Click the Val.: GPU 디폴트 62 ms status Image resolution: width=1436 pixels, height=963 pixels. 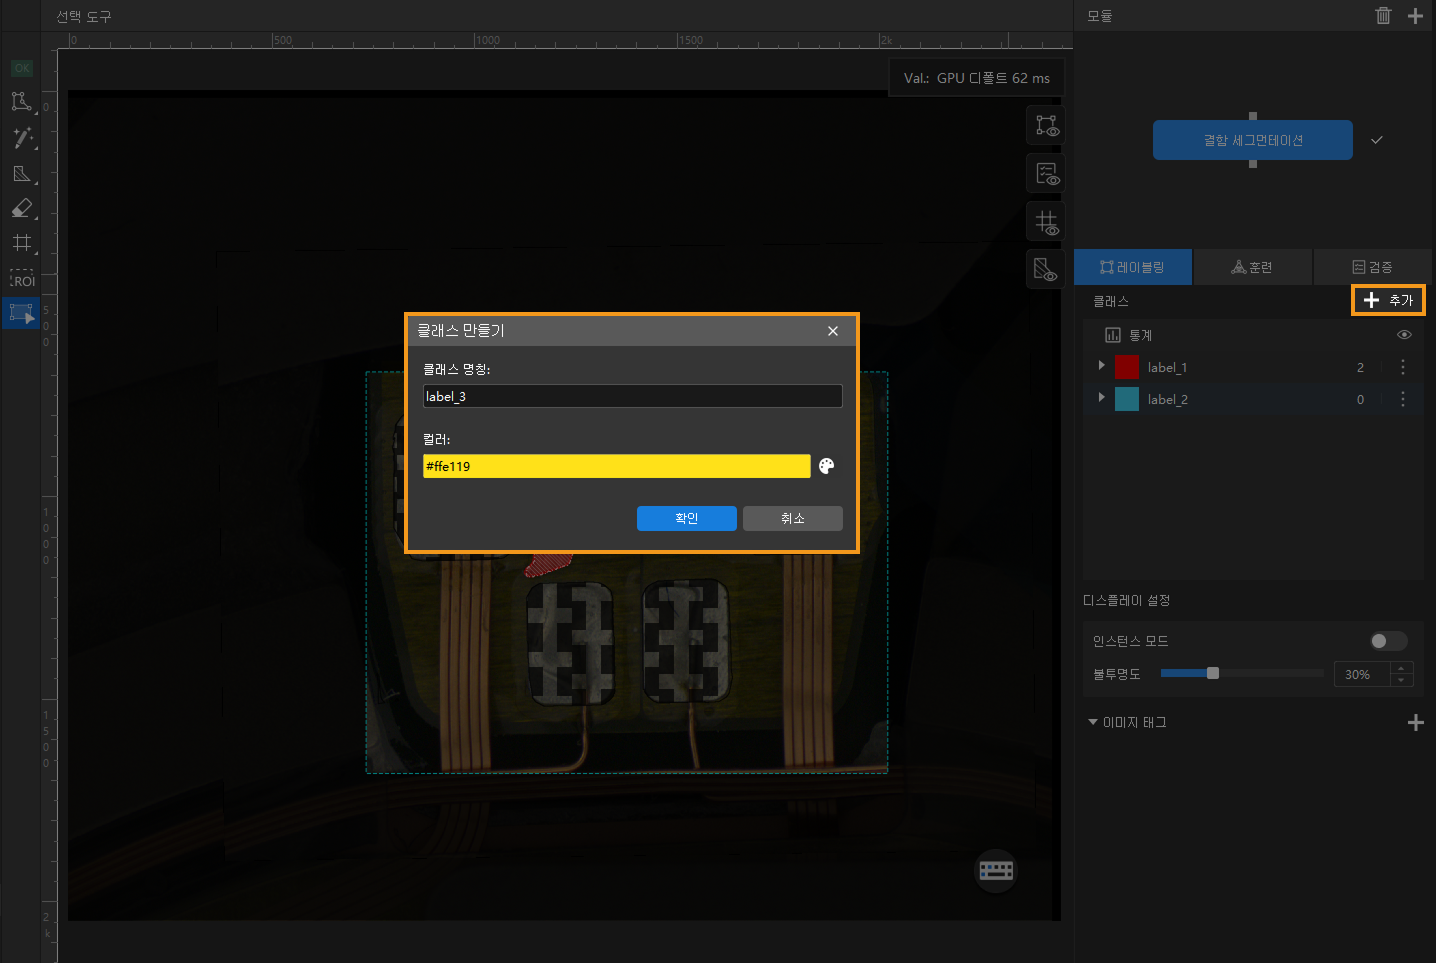click(x=977, y=78)
